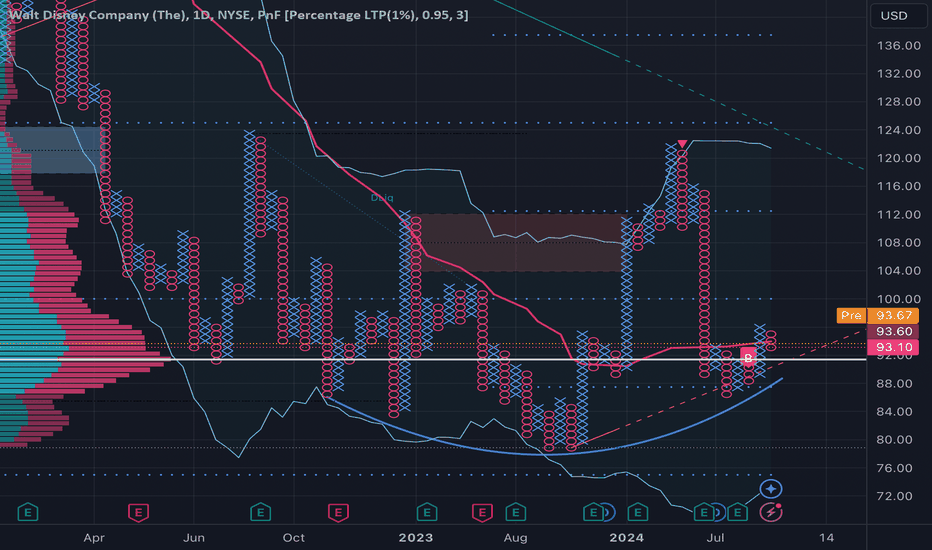Viewport: 932px width, 550px height.
Task: Select the pink shaded rectangle zone near 108
Action: coord(522,243)
